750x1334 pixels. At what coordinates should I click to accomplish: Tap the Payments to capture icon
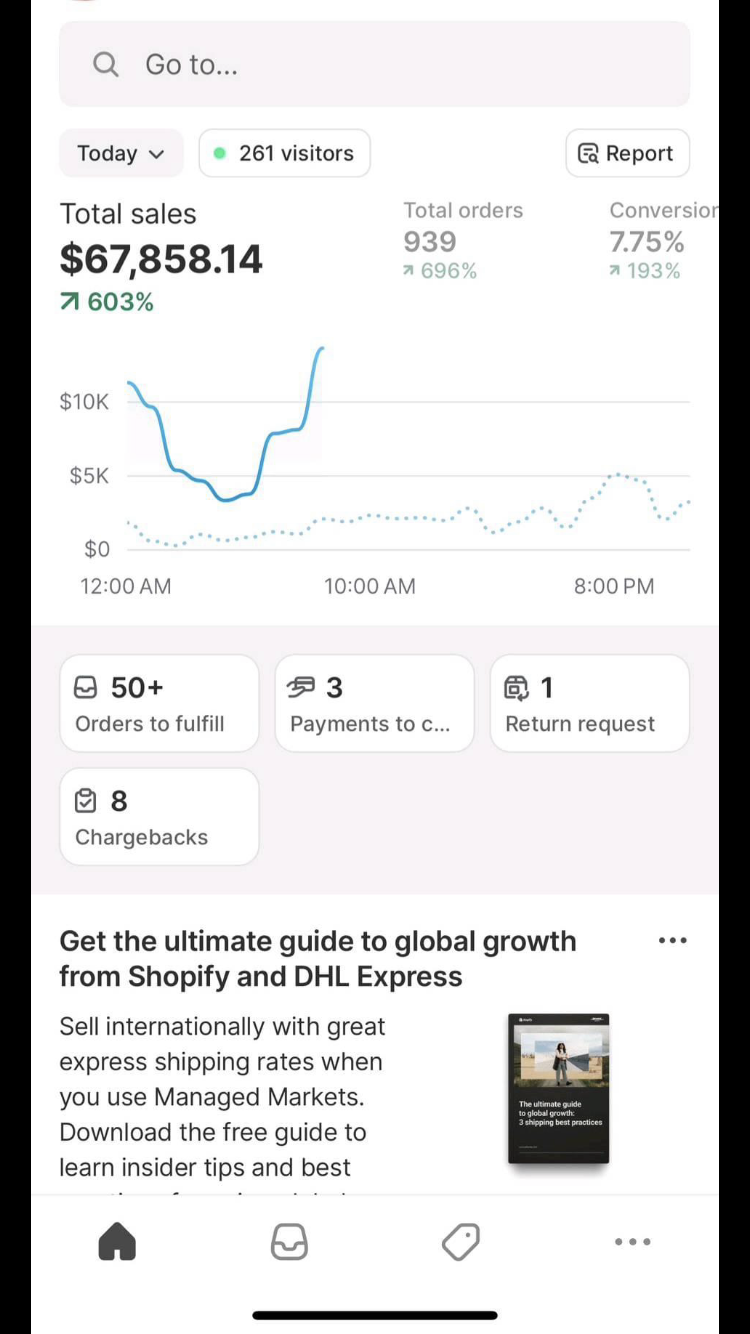point(301,688)
